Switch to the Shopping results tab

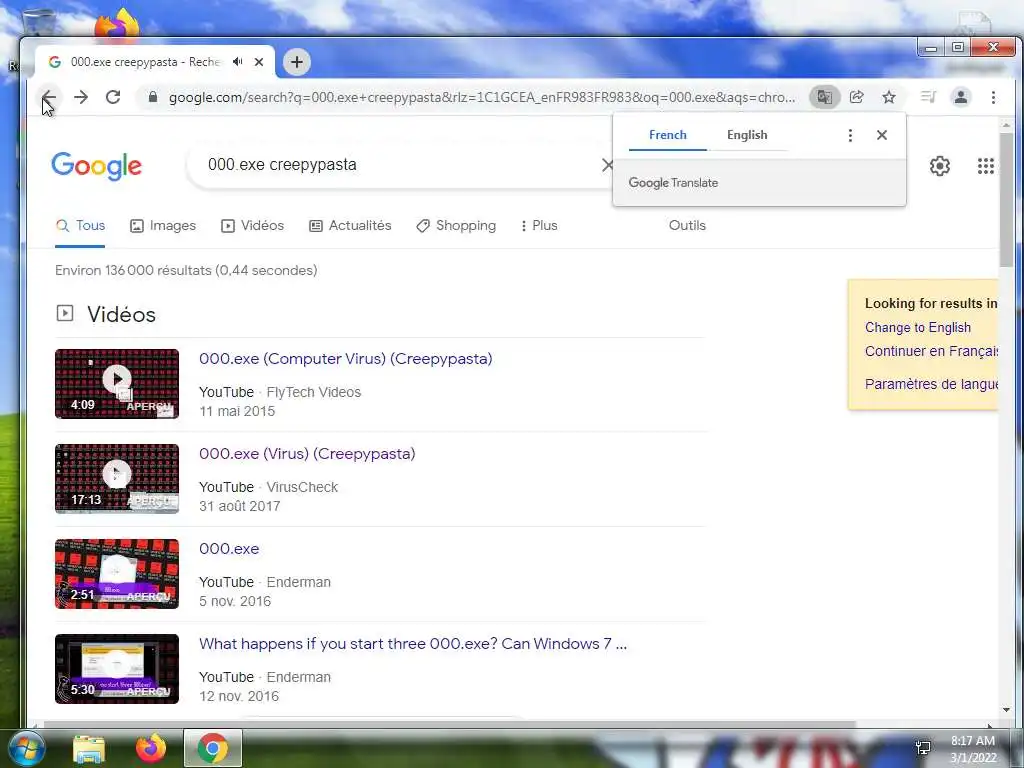[x=456, y=225]
